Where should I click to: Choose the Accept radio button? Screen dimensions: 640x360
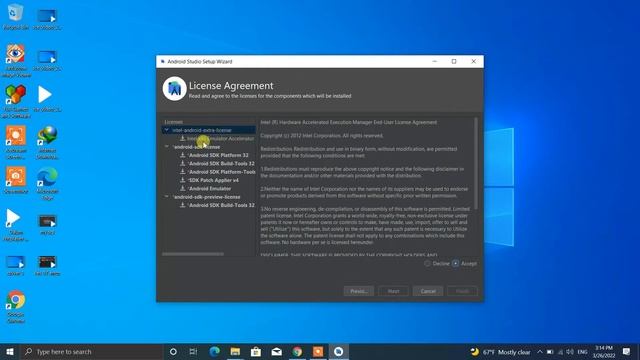pos(456,263)
